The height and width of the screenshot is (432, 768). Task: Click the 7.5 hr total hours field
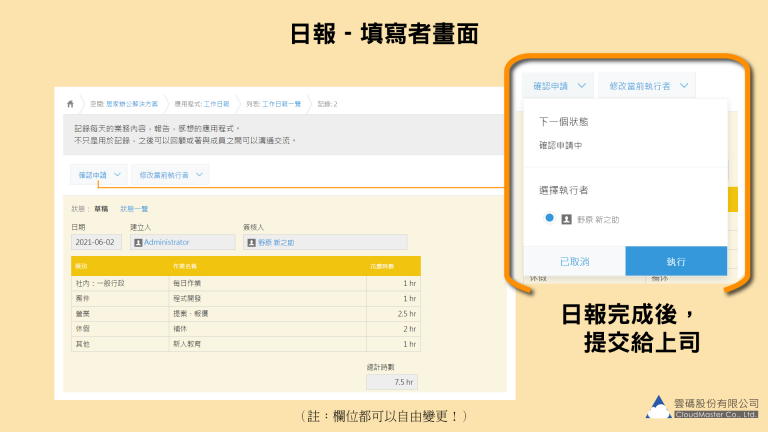point(392,381)
